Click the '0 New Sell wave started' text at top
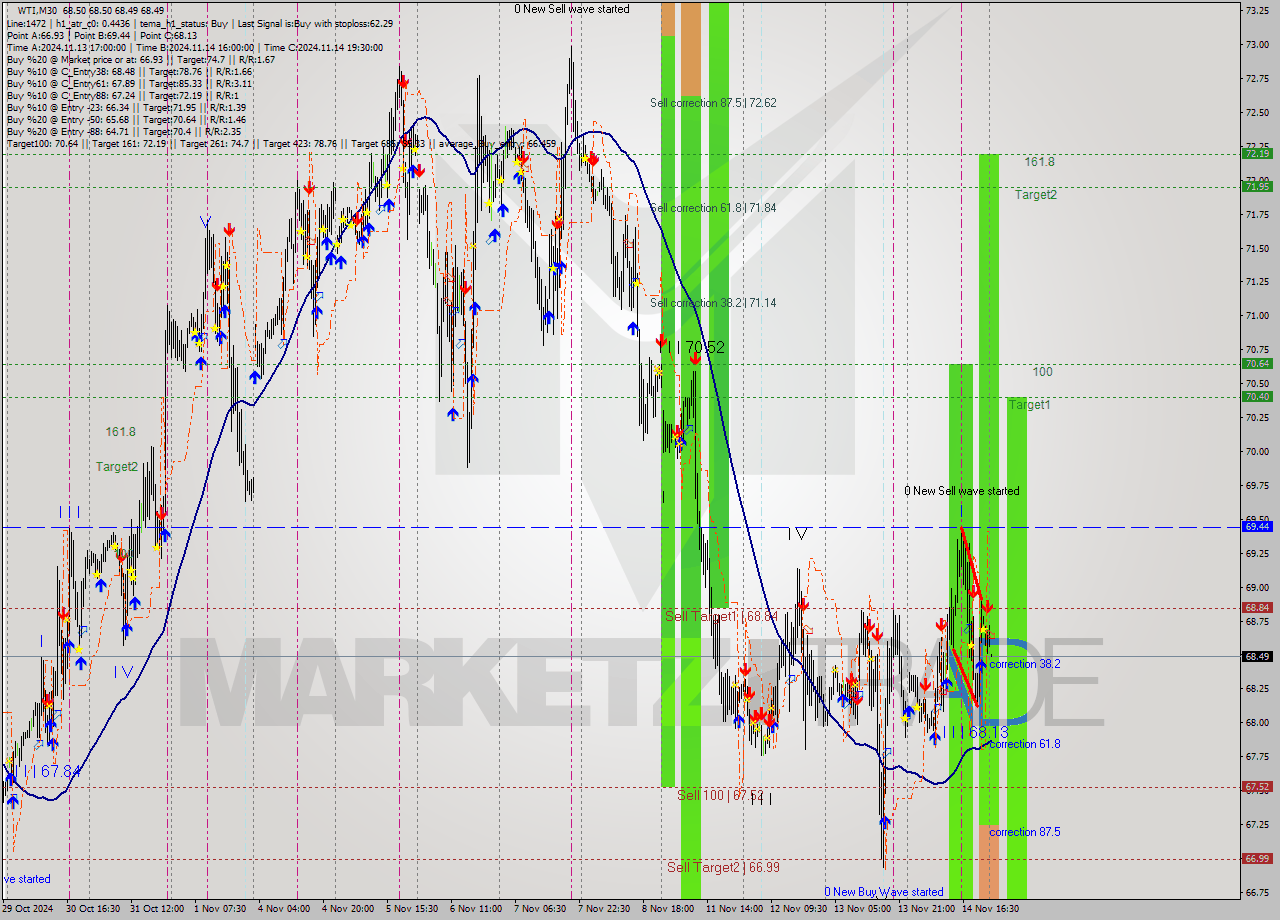 pyautogui.click(x=572, y=9)
